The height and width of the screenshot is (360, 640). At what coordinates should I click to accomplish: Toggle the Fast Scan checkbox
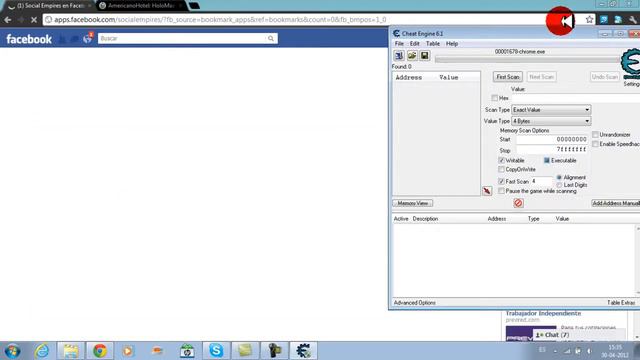tap(501, 181)
